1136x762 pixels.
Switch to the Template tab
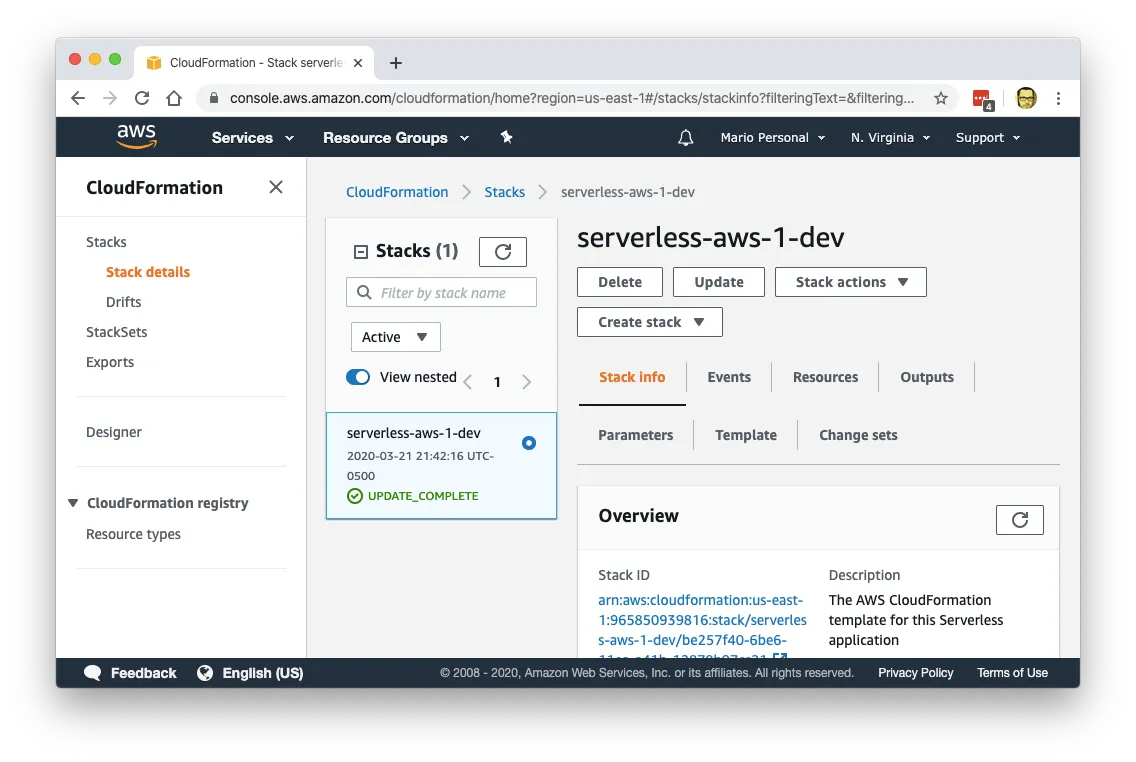pos(746,435)
